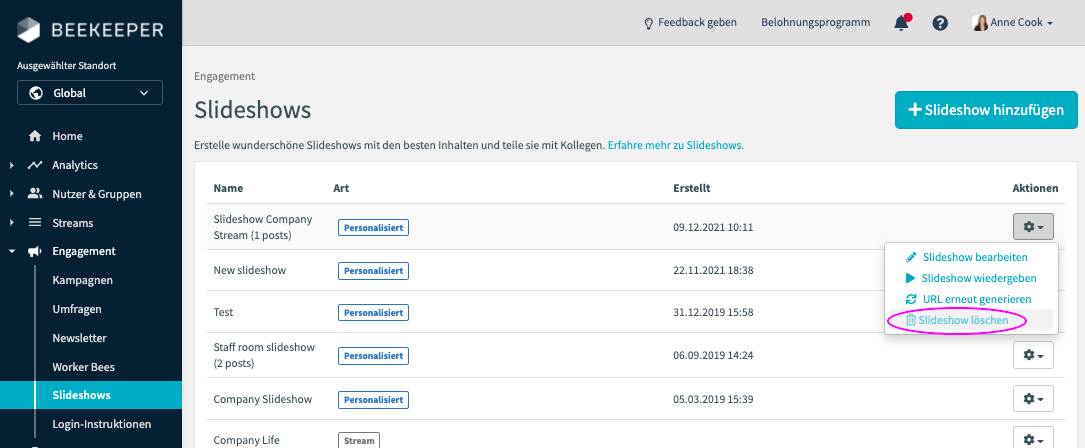Click the Analytics chart icon
Image resolution: width=1085 pixels, height=448 pixels.
[x=35, y=165]
